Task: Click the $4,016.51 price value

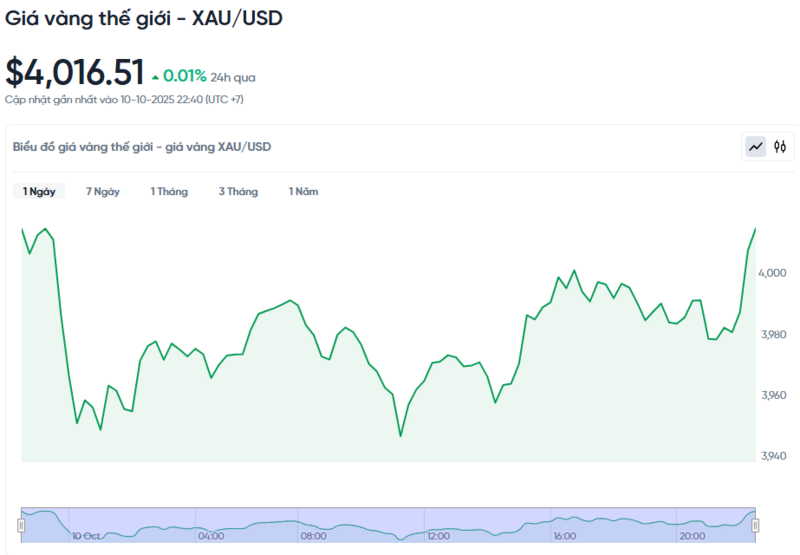Action: [x=74, y=72]
